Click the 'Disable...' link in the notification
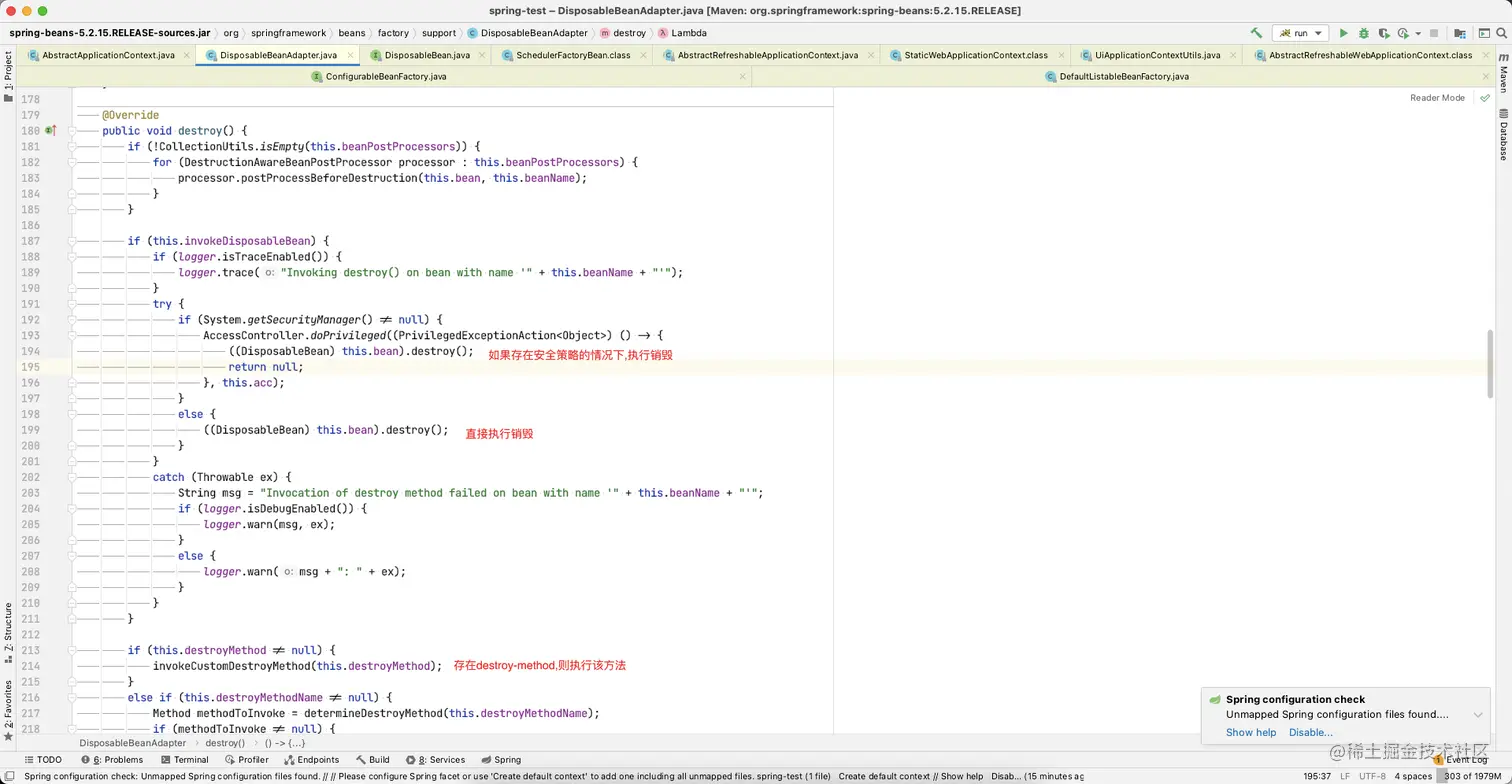The height and width of the screenshot is (784, 1512). 1311,733
